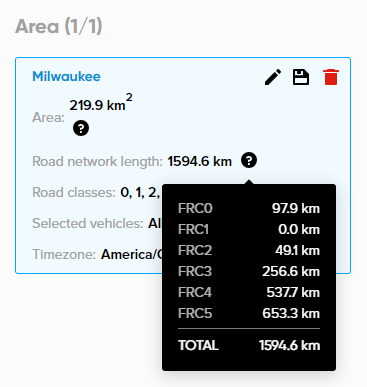Open help icon under the area value
Screen dimensions: 367x387
pyautogui.click(x=81, y=128)
